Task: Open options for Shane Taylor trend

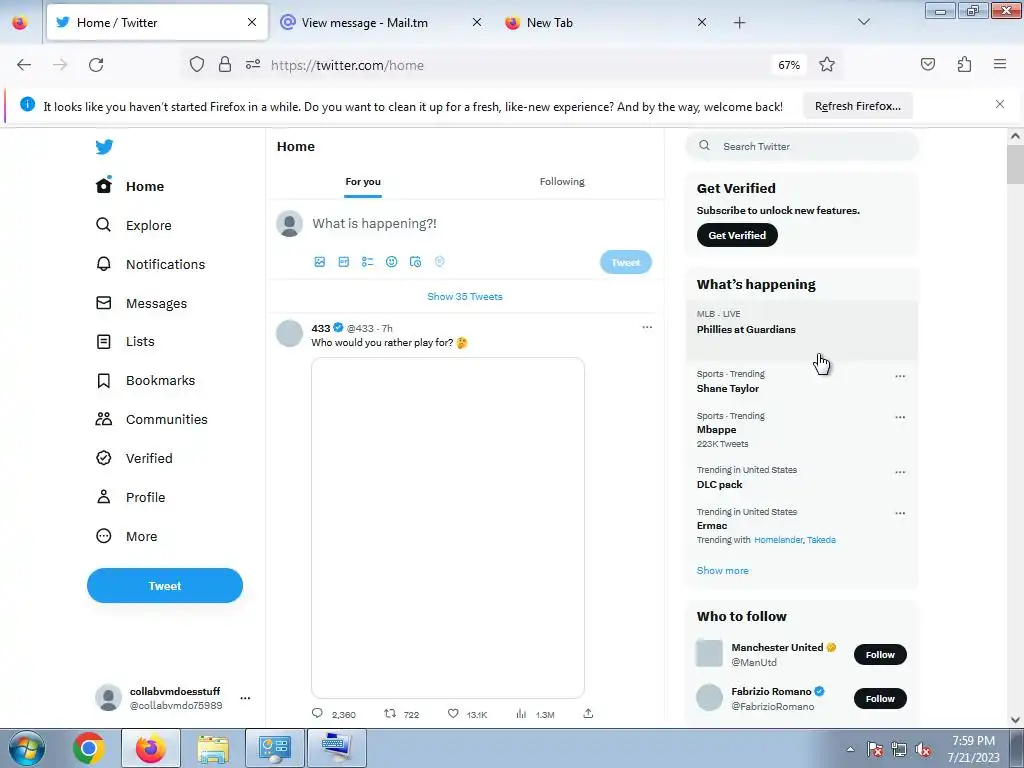Action: coord(900,376)
